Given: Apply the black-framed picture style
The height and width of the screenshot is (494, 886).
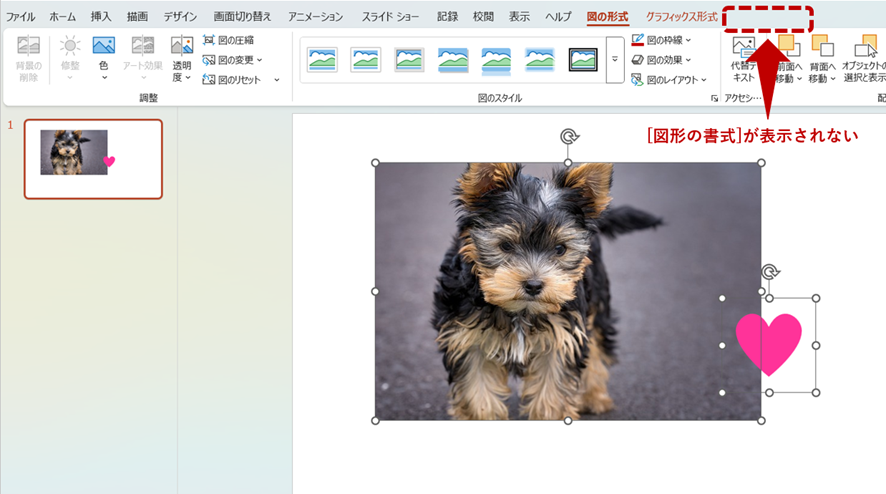Looking at the screenshot, I should click(583, 60).
